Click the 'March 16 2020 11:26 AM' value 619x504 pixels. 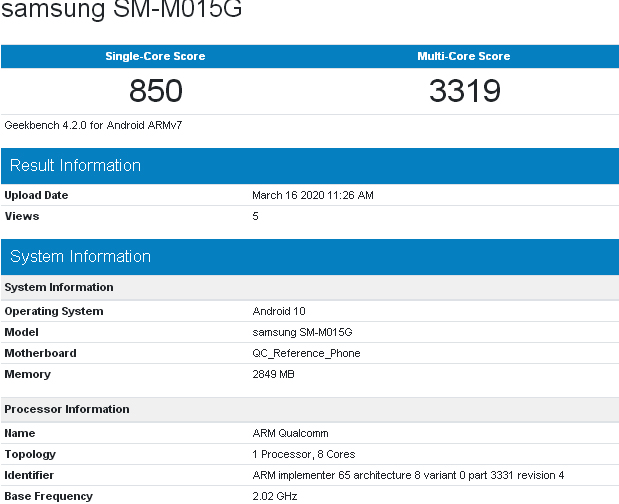pos(313,195)
